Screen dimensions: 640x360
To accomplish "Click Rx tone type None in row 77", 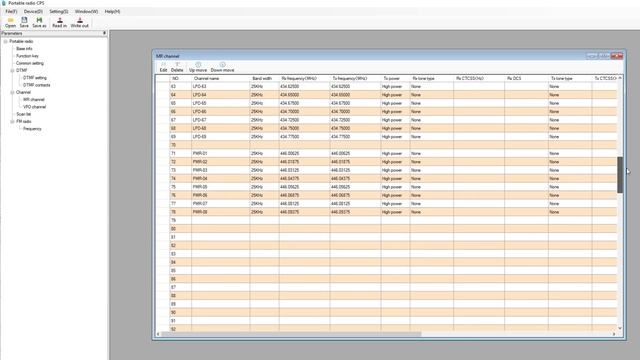I will 431,204.
